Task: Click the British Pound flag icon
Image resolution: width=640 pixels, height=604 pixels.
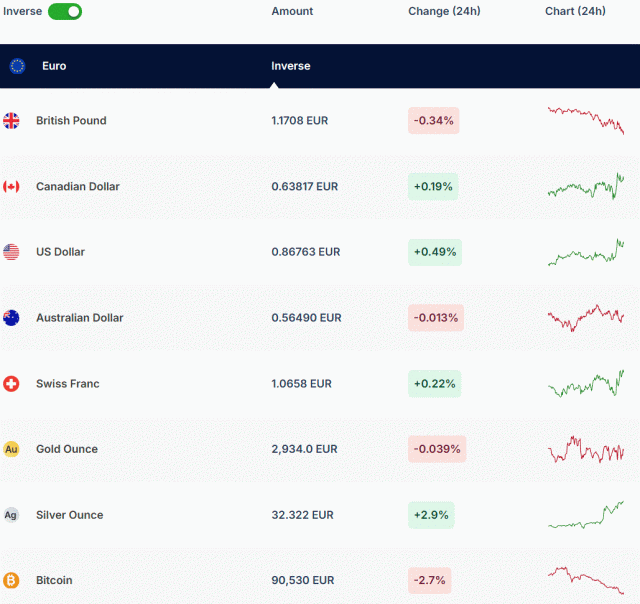Action: click(x=11, y=121)
